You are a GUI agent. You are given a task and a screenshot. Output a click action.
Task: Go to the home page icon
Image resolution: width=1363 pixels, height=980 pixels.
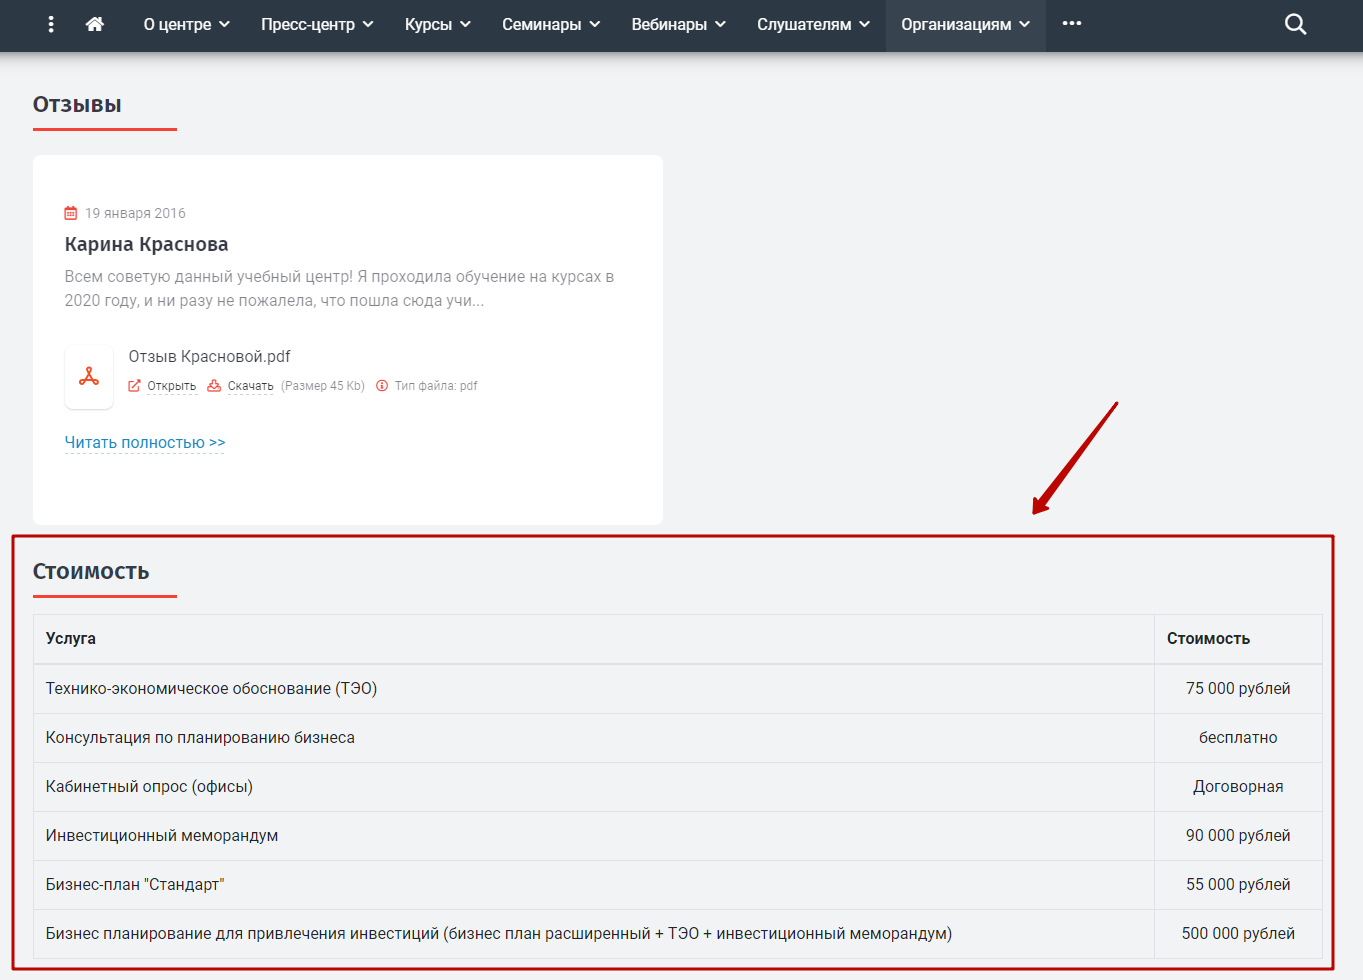coord(95,24)
